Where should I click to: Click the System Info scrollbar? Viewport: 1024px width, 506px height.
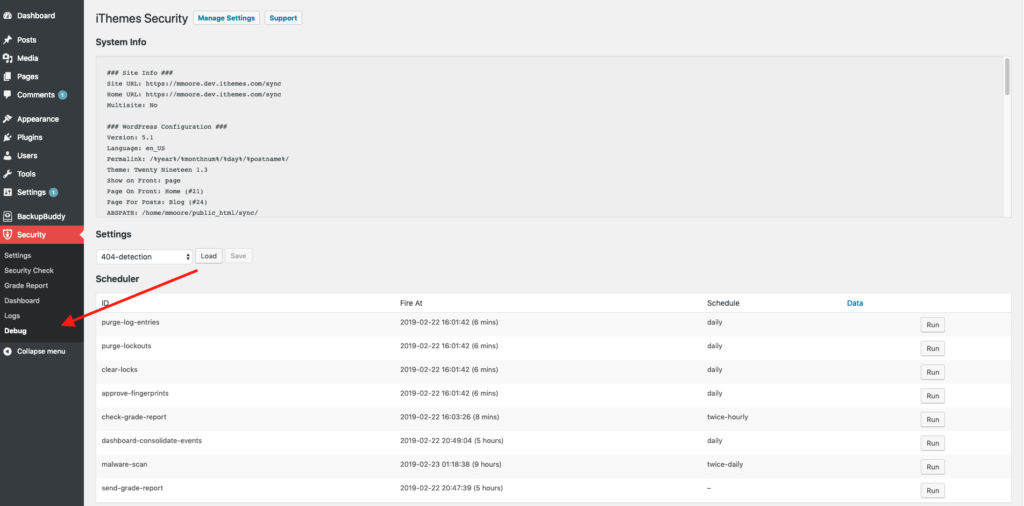1007,77
